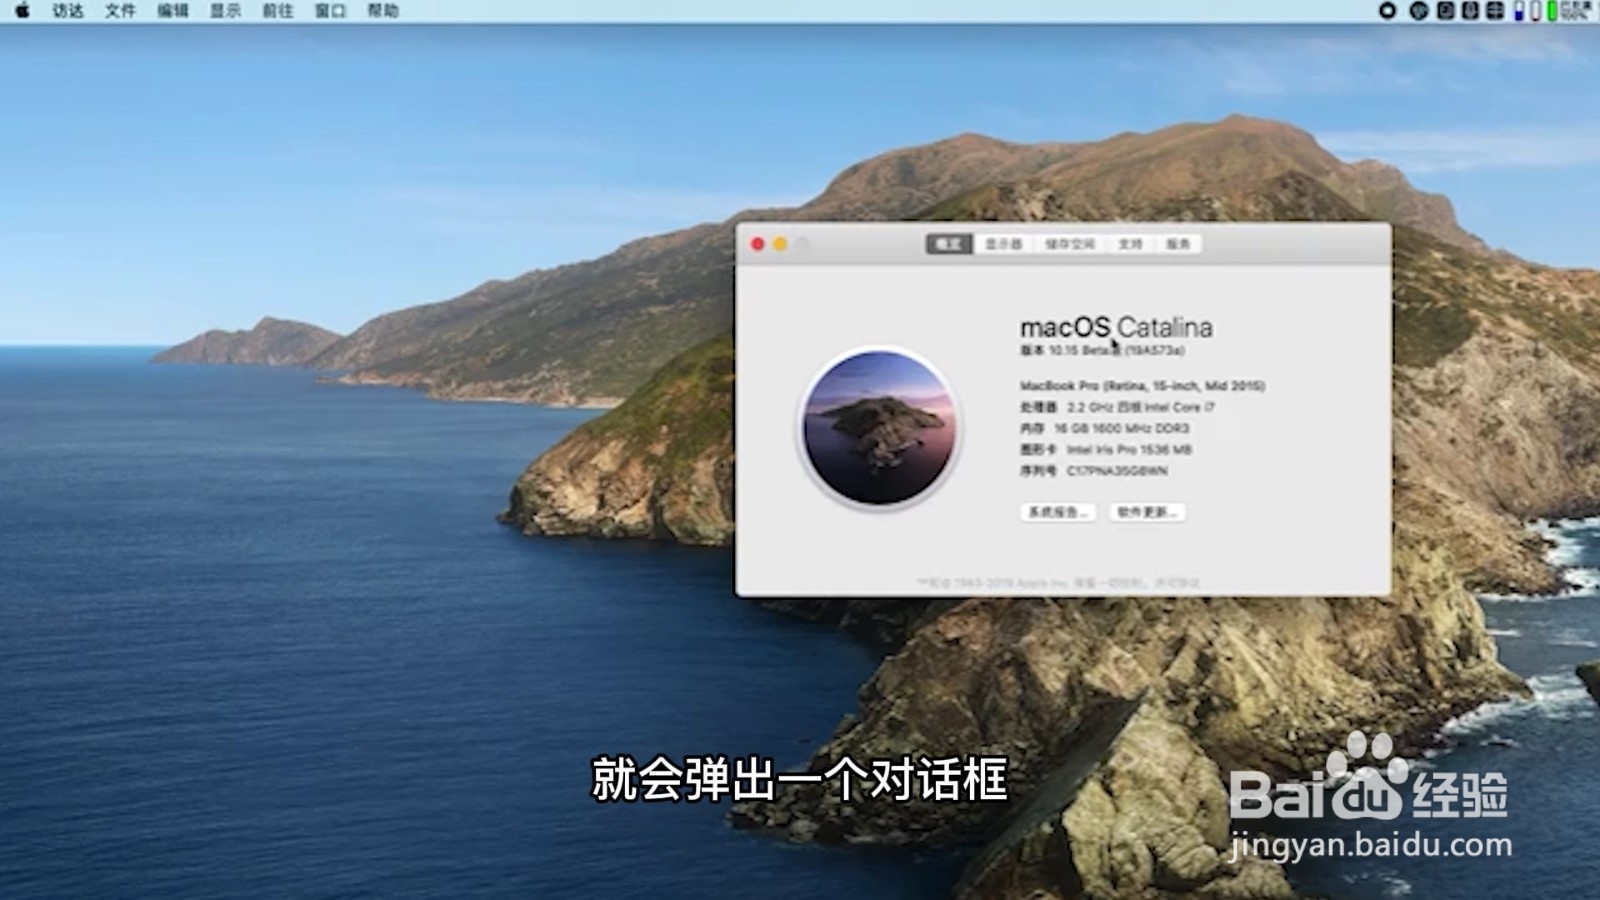Click the green battery icon in menu bar
This screenshot has height=900, width=1600.
pos(1552,11)
